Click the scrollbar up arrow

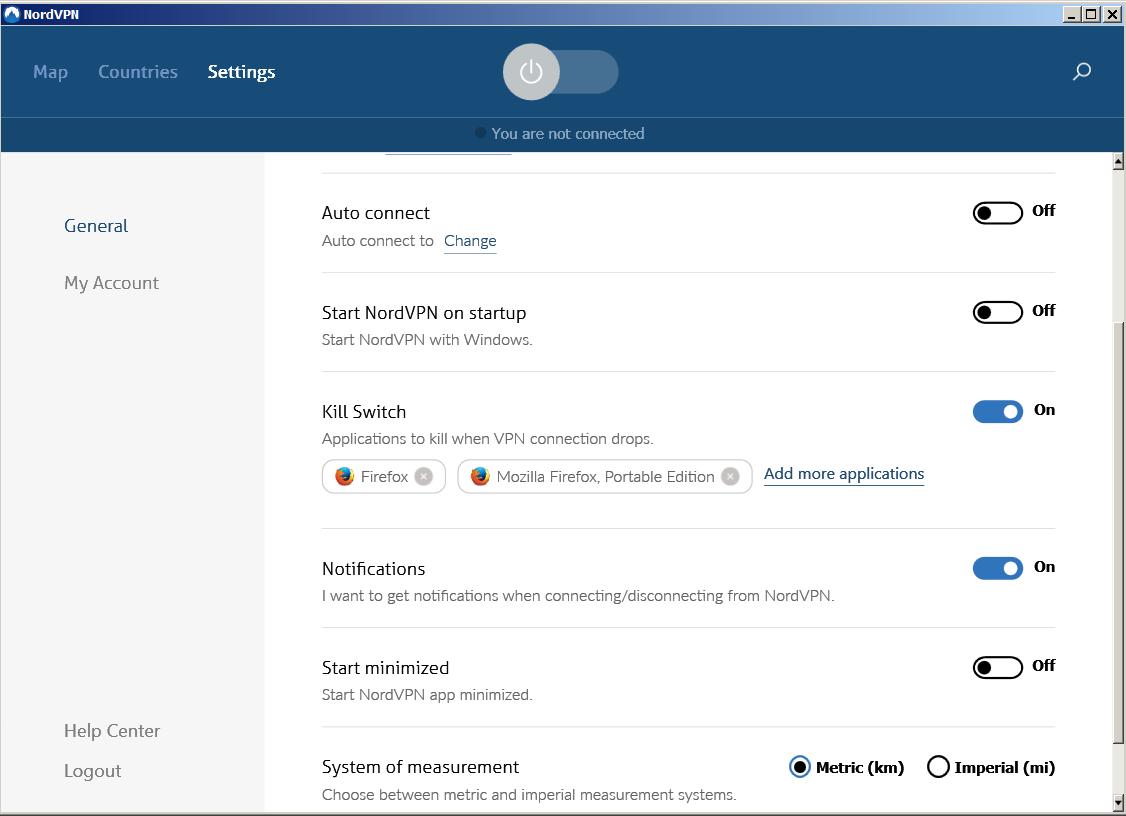click(x=1118, y=162)
